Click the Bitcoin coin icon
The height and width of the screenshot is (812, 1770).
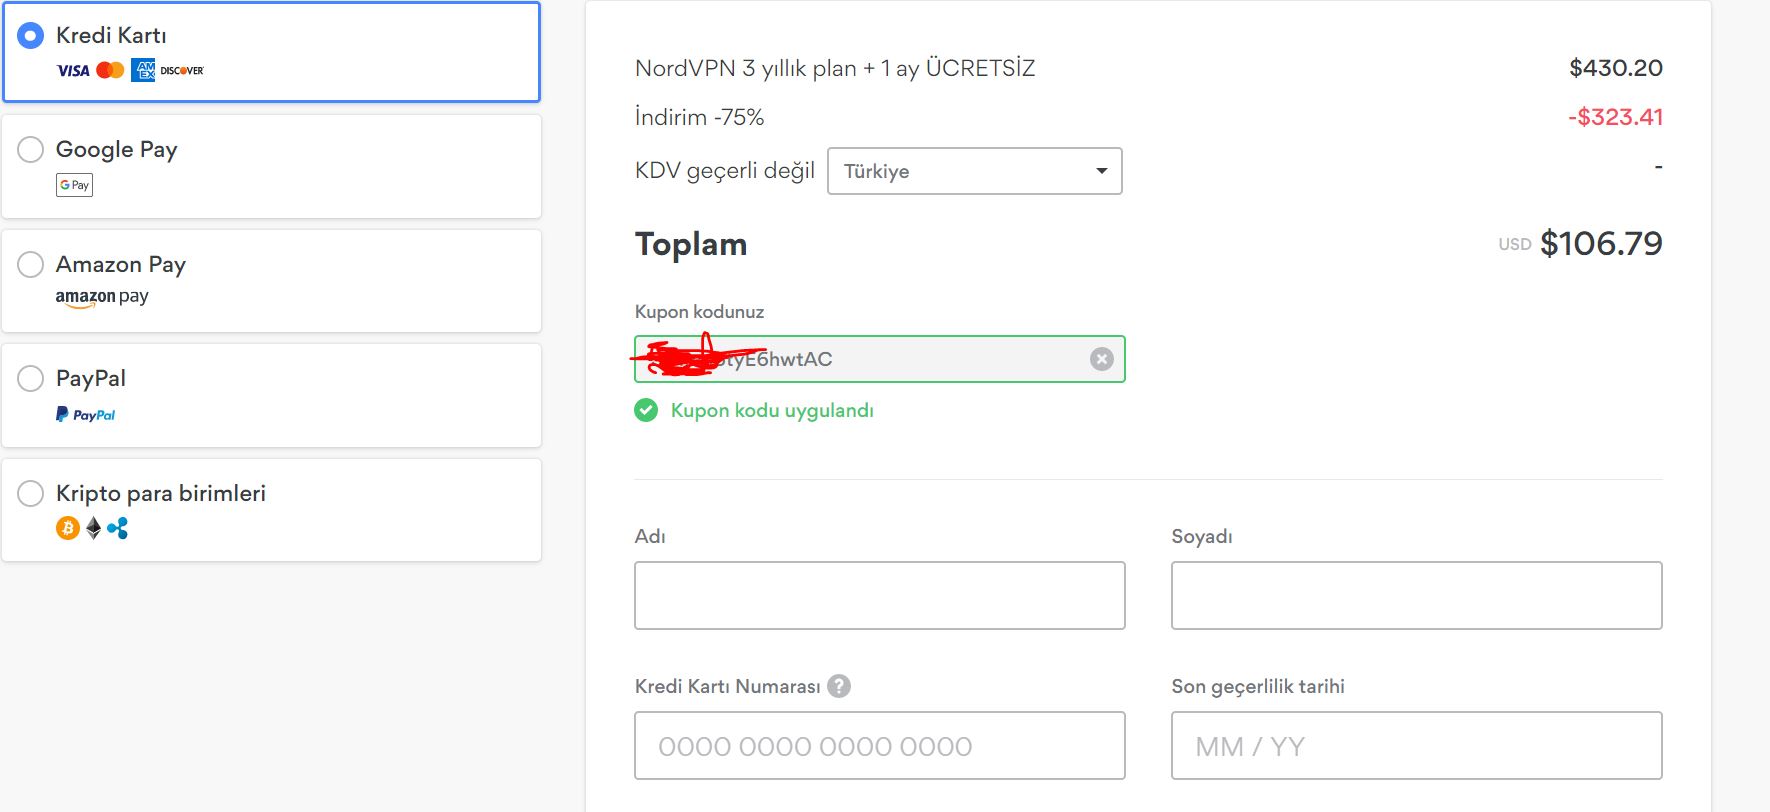coord(67,528)
